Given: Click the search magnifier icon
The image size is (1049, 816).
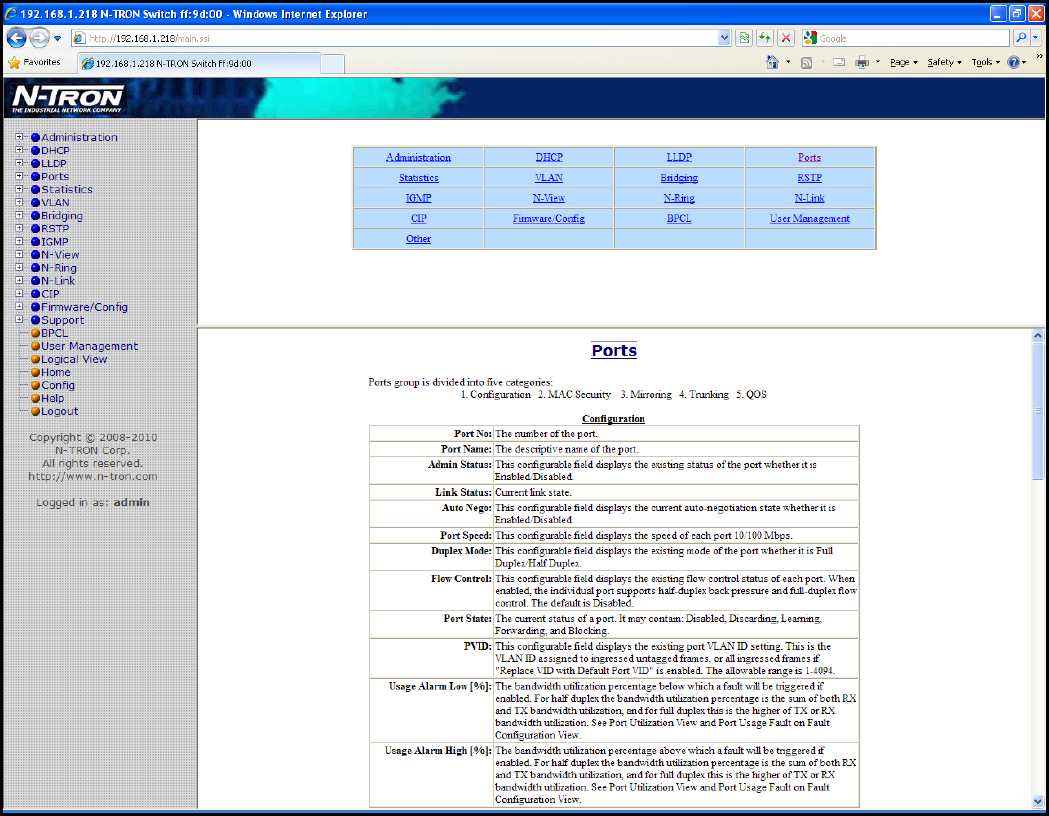Looking at the screenshot, I should point(1021,38).
